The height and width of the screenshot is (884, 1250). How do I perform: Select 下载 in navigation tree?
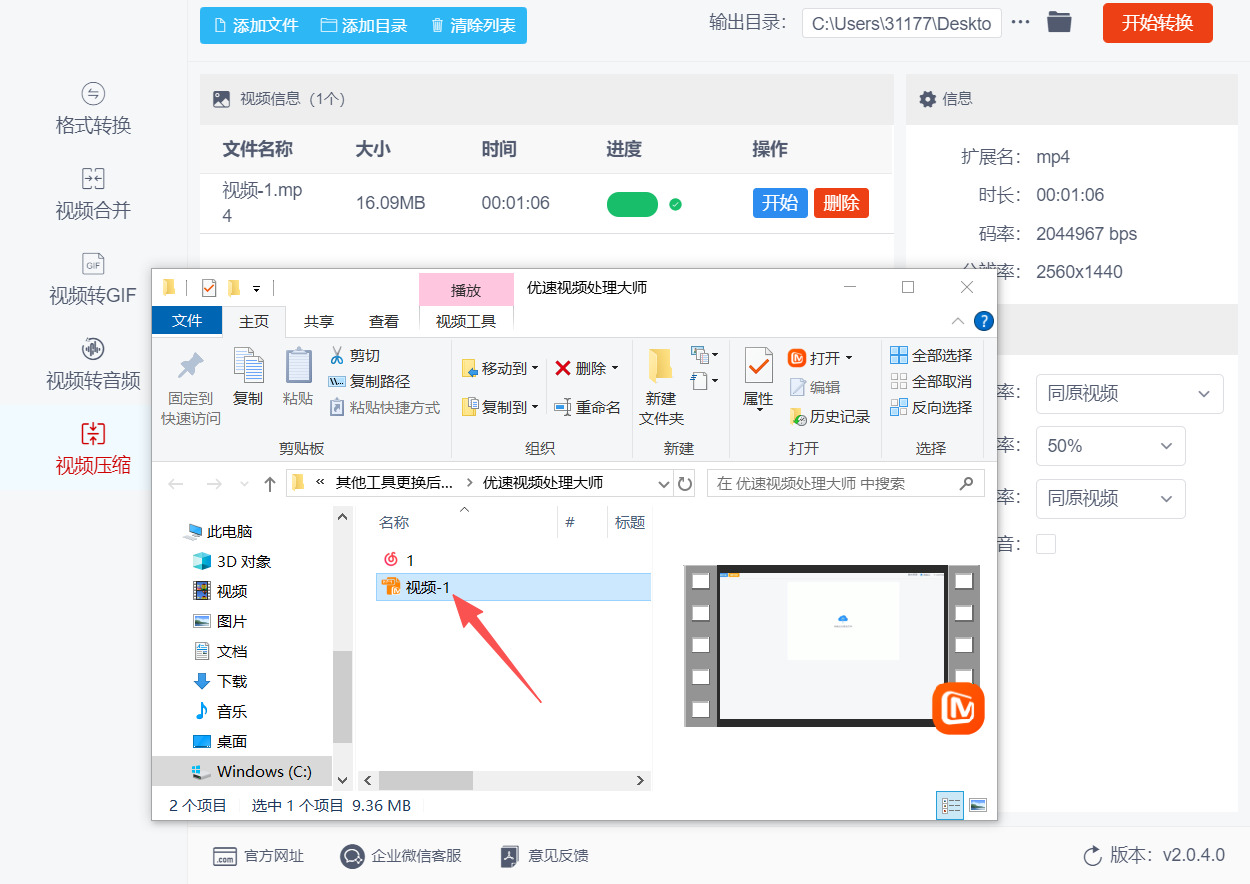click(219, 681)
